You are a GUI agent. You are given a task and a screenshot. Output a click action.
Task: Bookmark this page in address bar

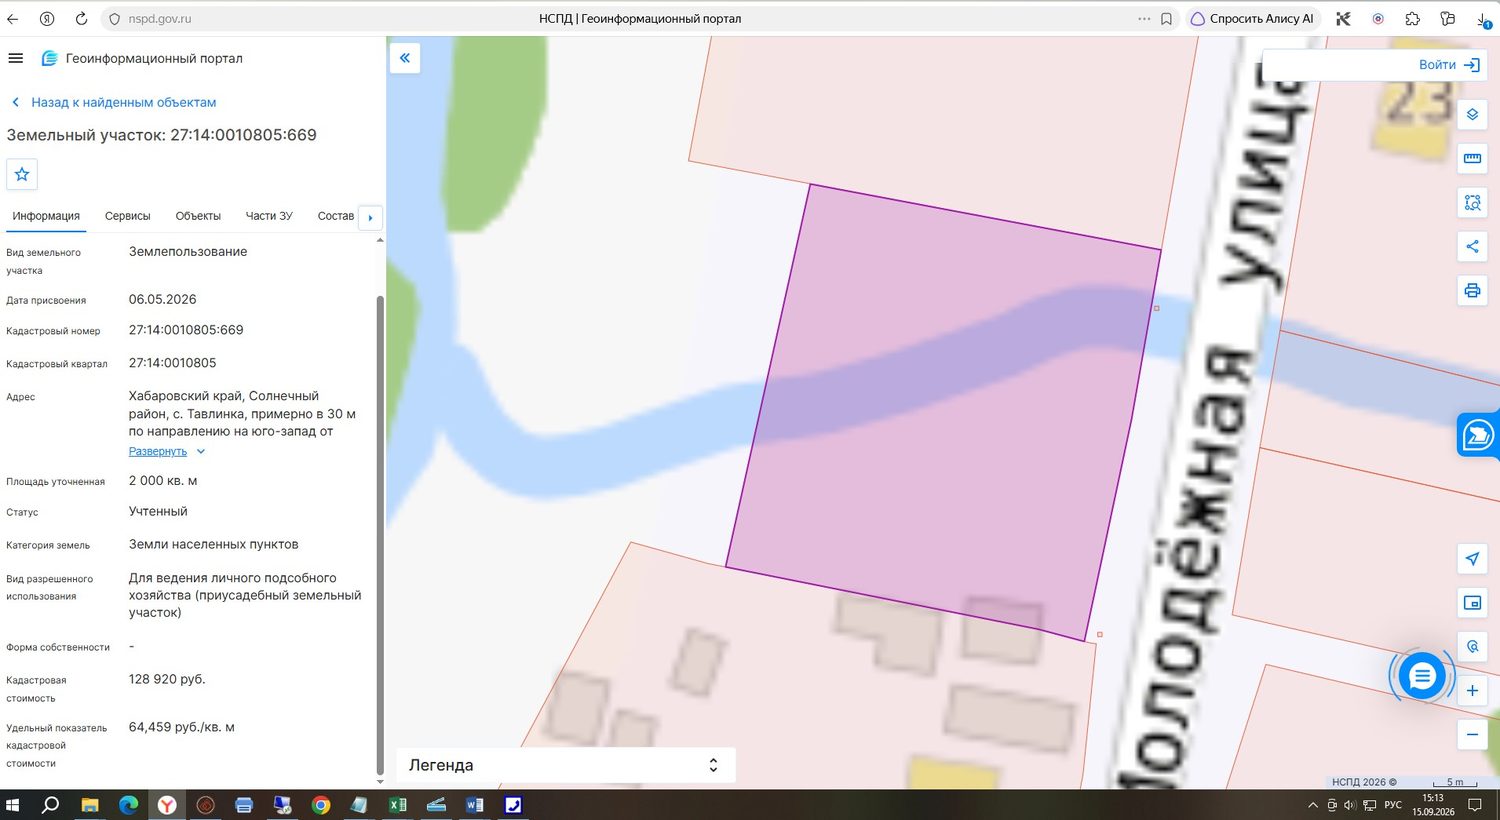[1166, 19]
